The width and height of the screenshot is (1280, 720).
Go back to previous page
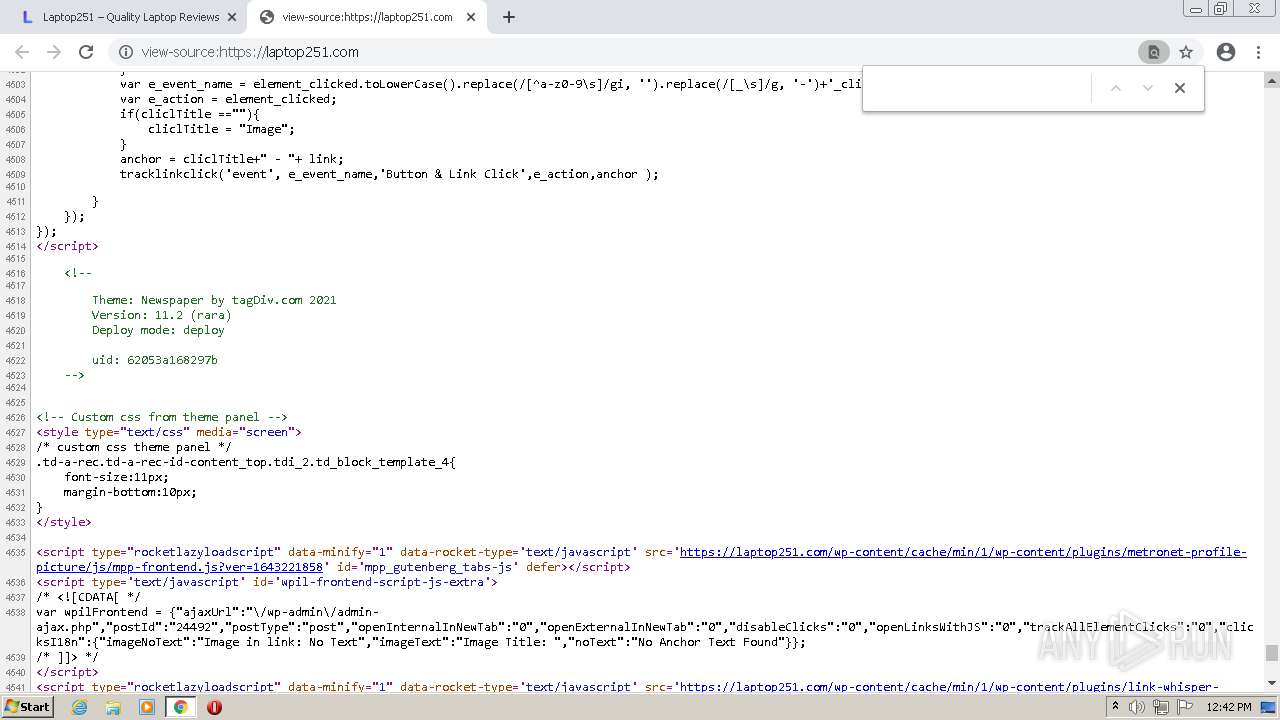coord(21,52)
